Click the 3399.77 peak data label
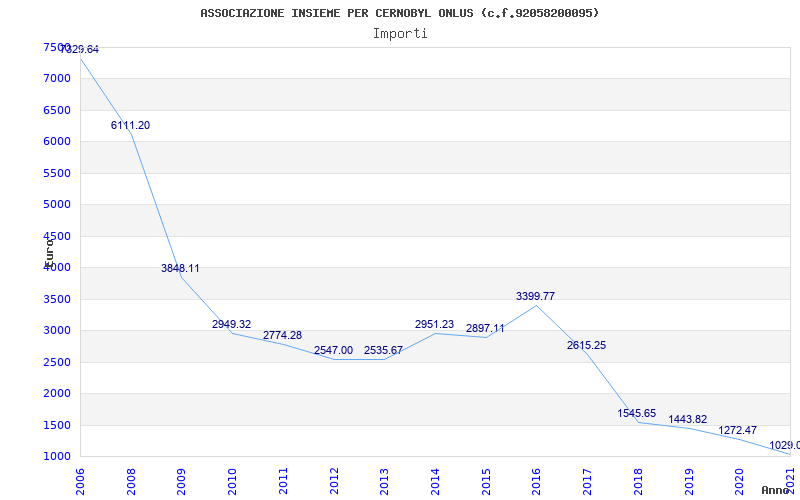This screenshot has width=800, height=500. [535, 296]
